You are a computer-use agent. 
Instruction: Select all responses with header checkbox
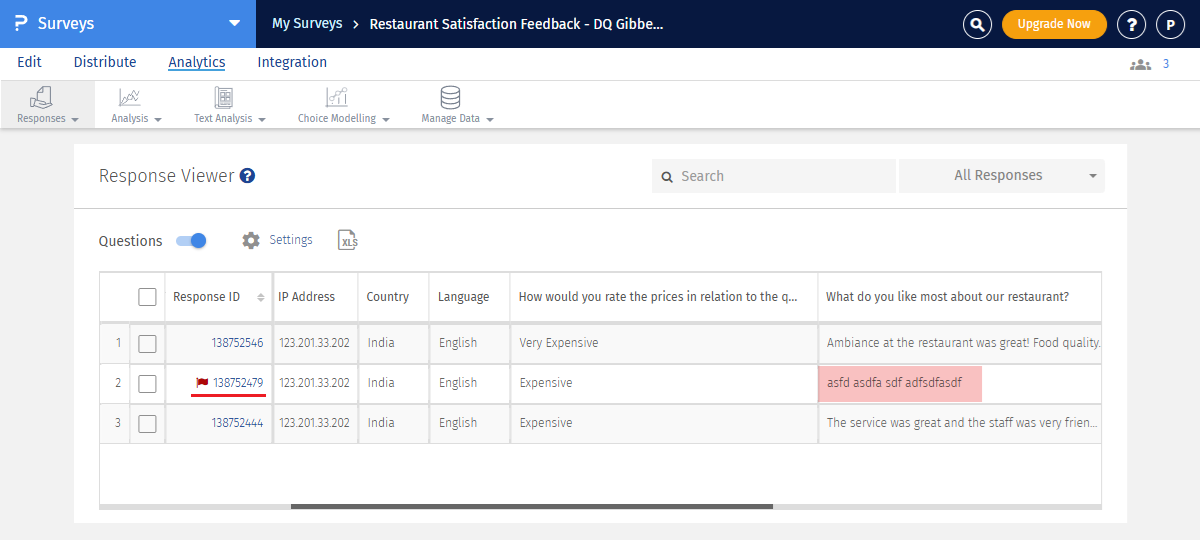(x=147, y=297)
